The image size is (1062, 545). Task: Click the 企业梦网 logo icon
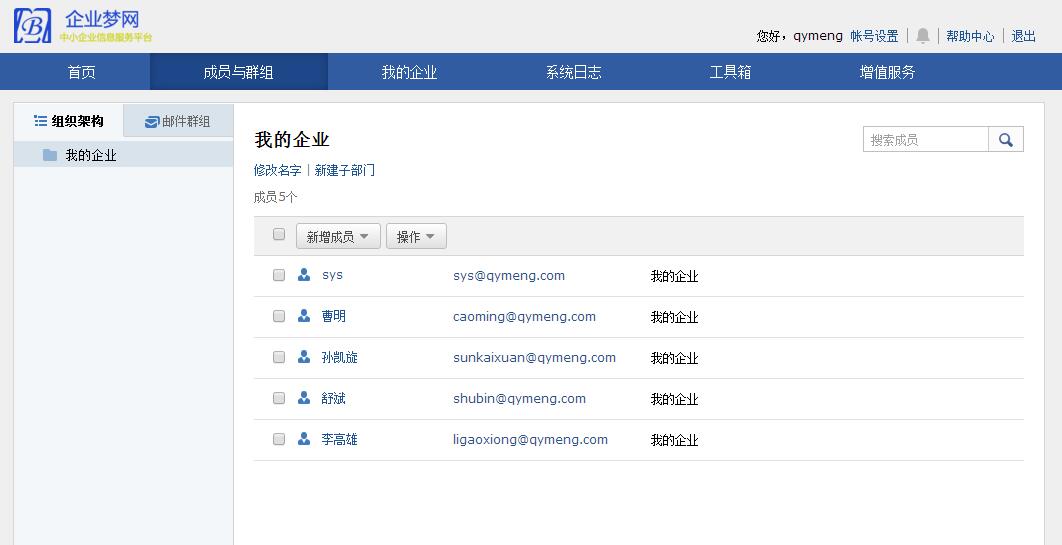(32, 26)
